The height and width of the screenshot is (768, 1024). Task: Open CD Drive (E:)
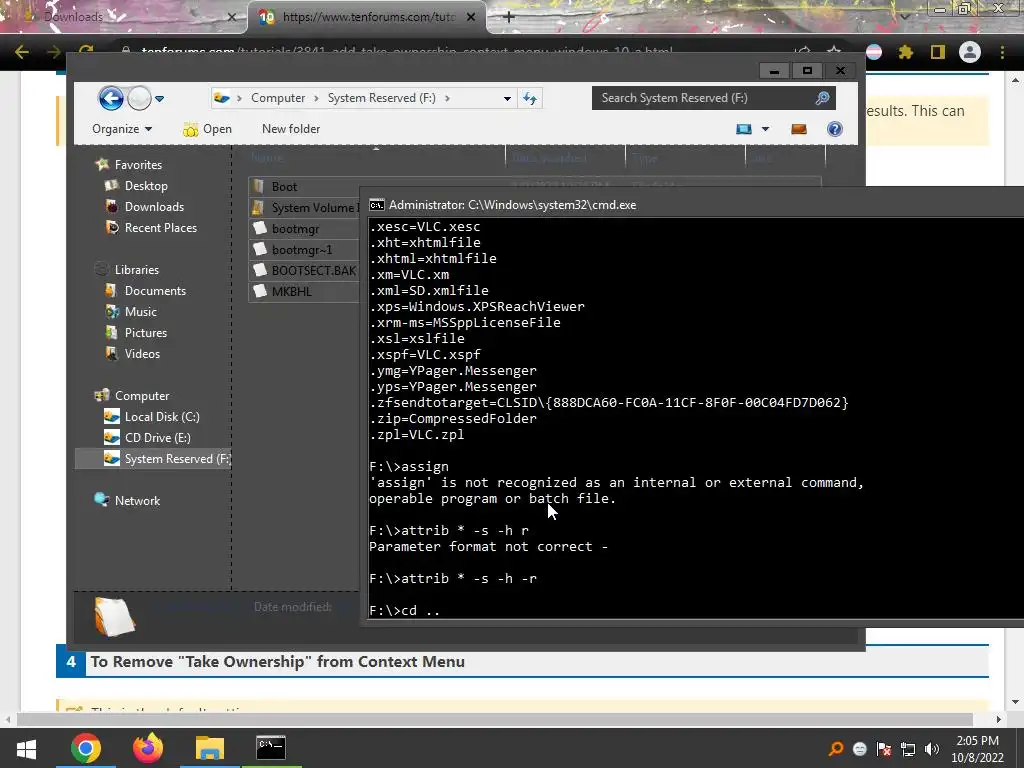click(x=148, y=437)
